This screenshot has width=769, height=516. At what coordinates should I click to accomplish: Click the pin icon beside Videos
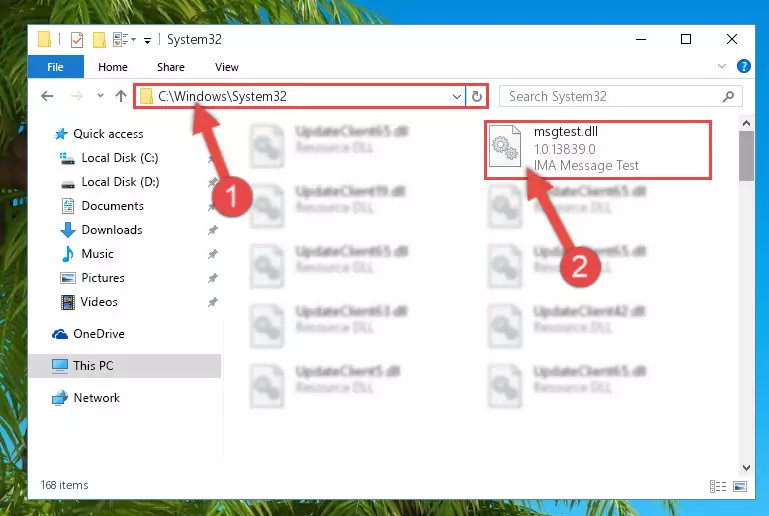pos(212,302)
